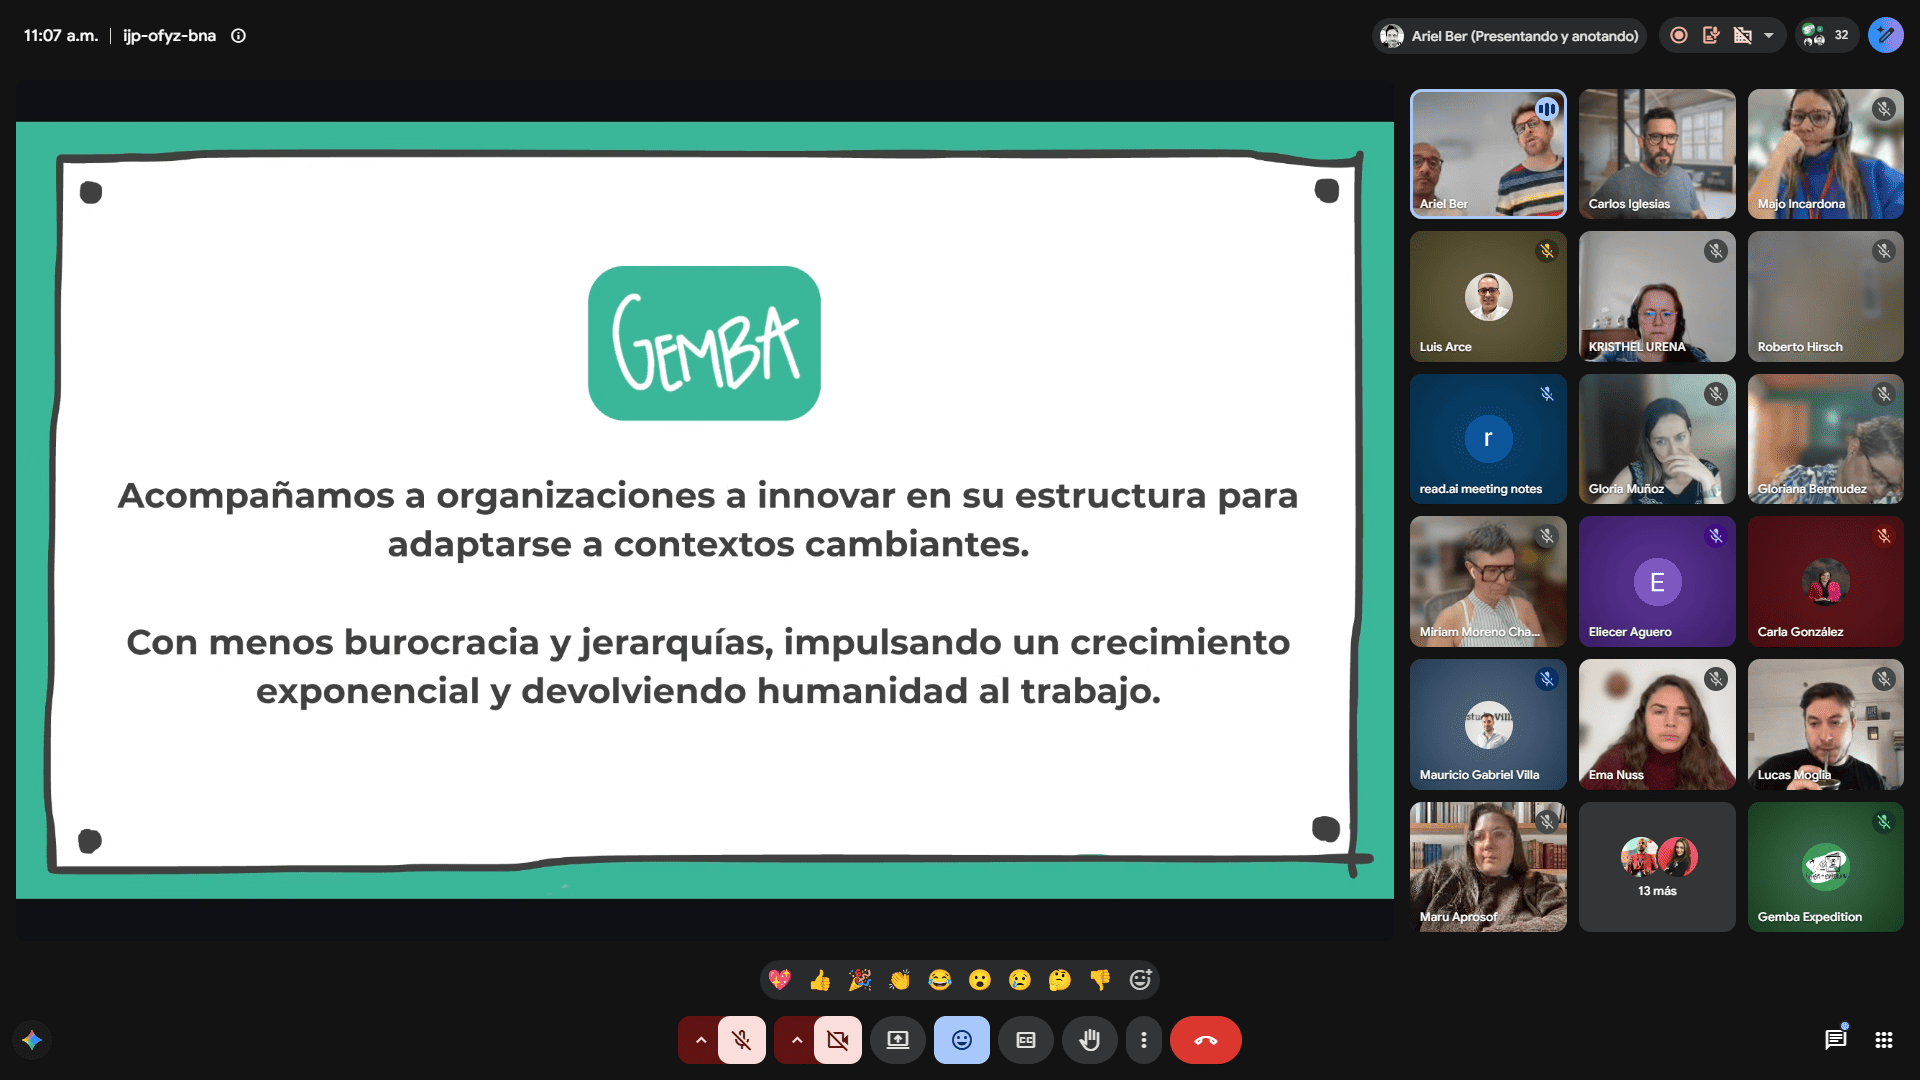1920x1080 pixels.
Task: Click the Gemba logo on the slide
Action: coord(704,343)
